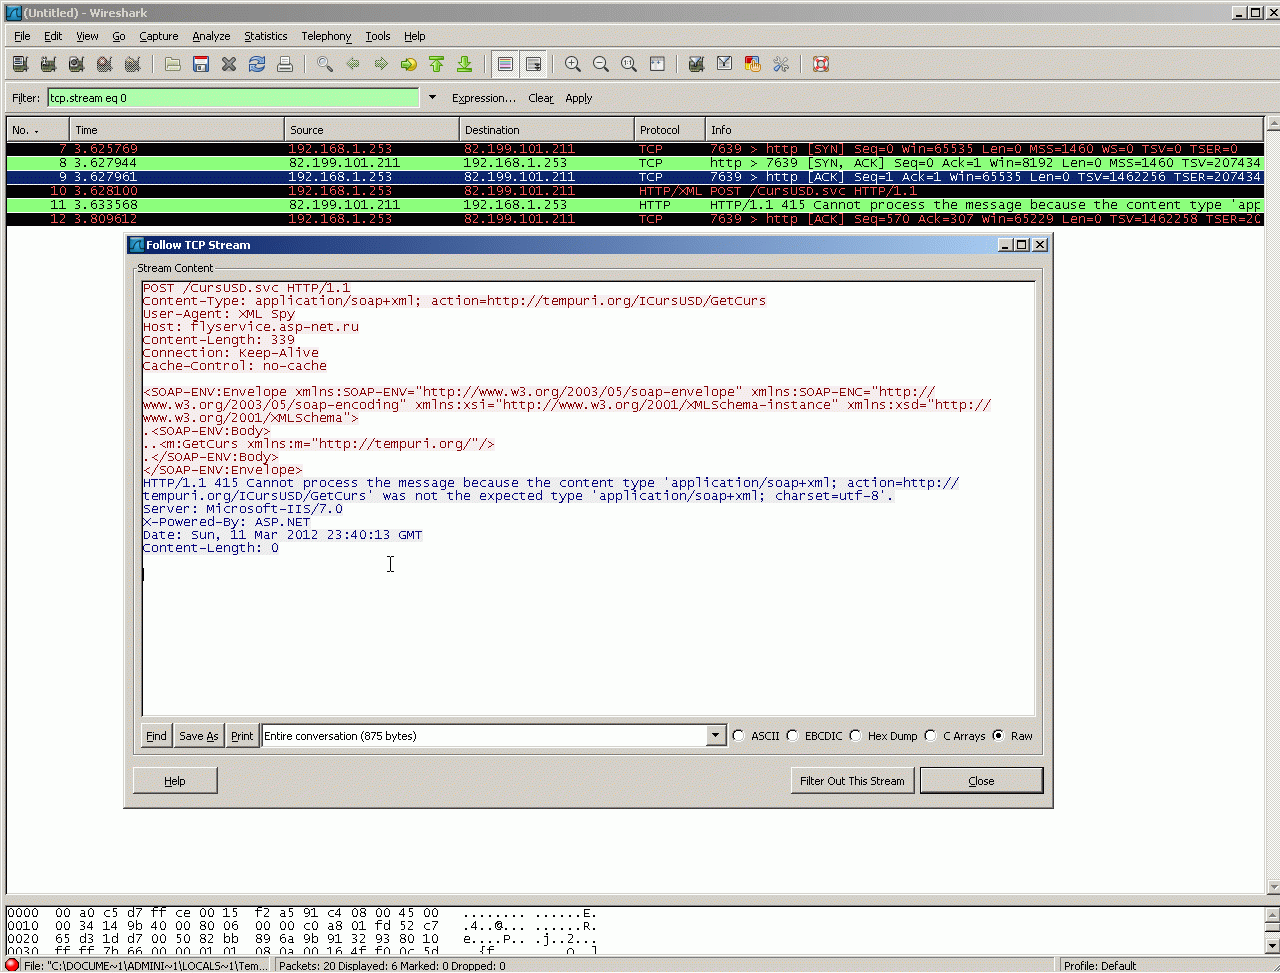
Task: Select packet 8 SYN, ACK row
Action: [635, 163]
